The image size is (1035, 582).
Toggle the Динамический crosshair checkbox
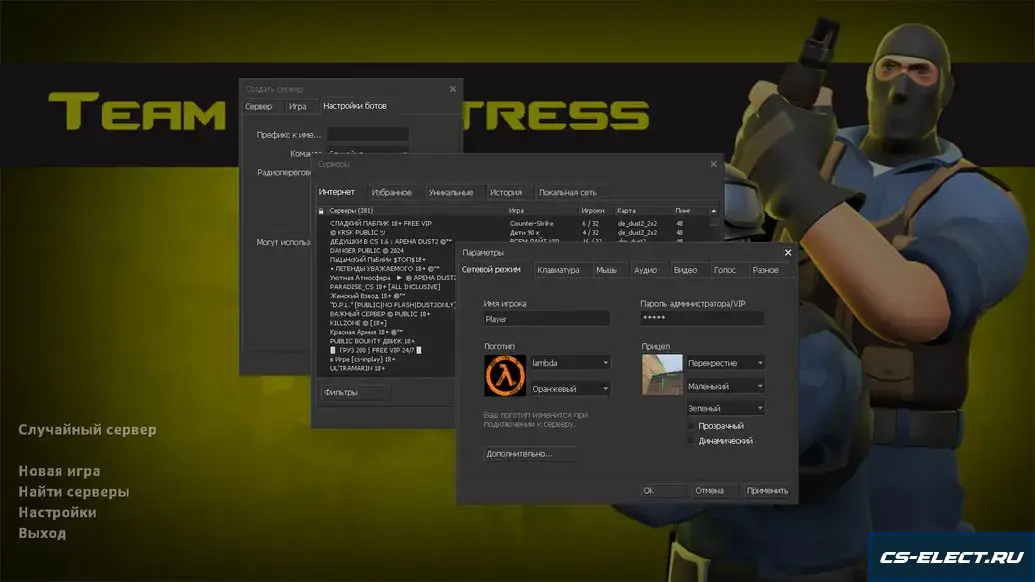click(691, 441)
